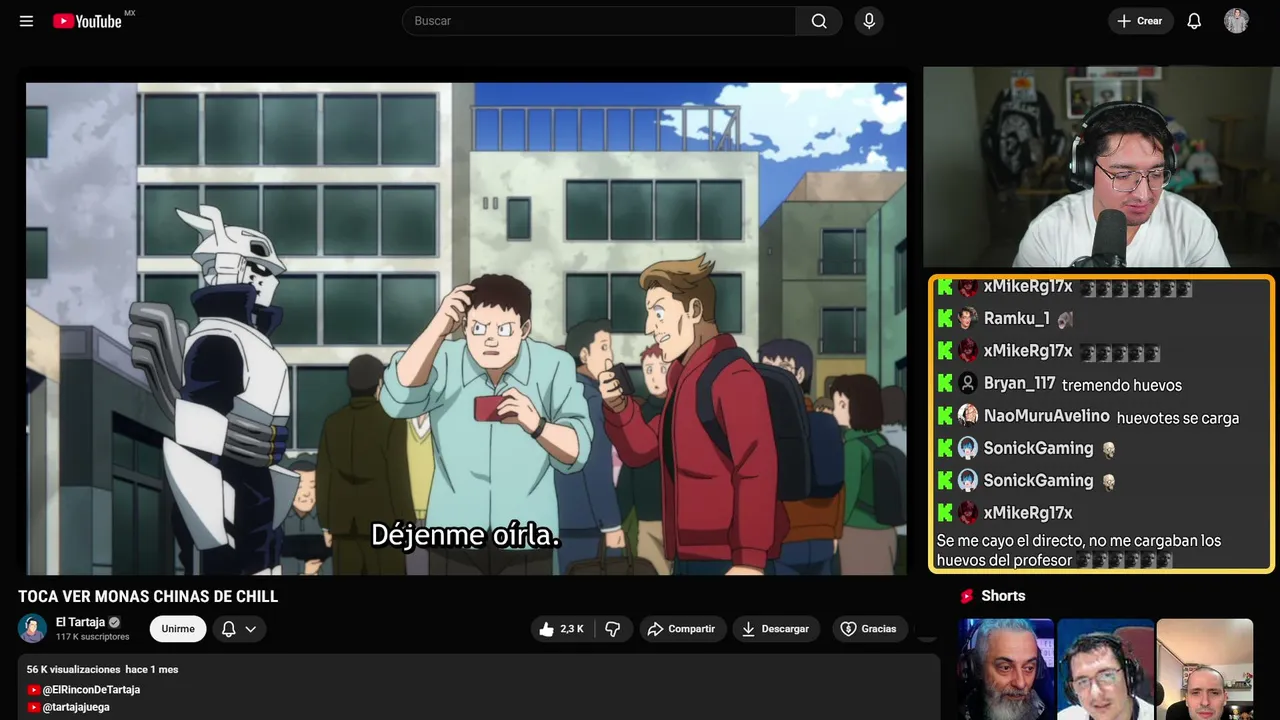Viewport: 1280px width, 720px height.
Task: Click the red Shorts logo icon
Action: click(x=967, y=596)
